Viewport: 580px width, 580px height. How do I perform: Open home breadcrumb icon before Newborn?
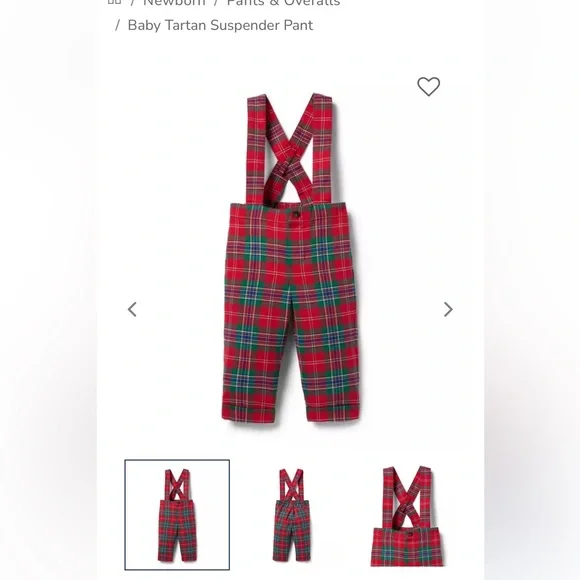point(114,2)
